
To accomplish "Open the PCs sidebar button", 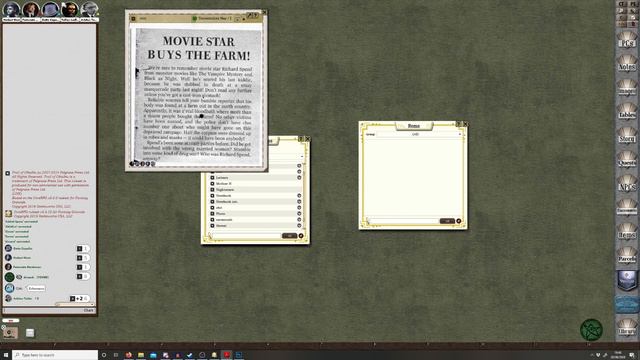I will pos(627,40).
